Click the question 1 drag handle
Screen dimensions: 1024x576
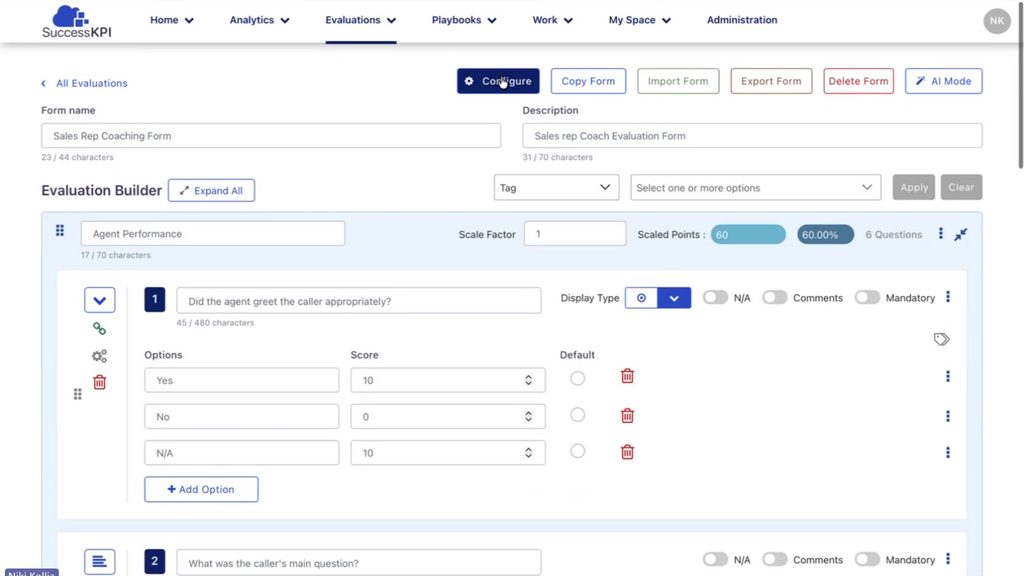(78, 394)
